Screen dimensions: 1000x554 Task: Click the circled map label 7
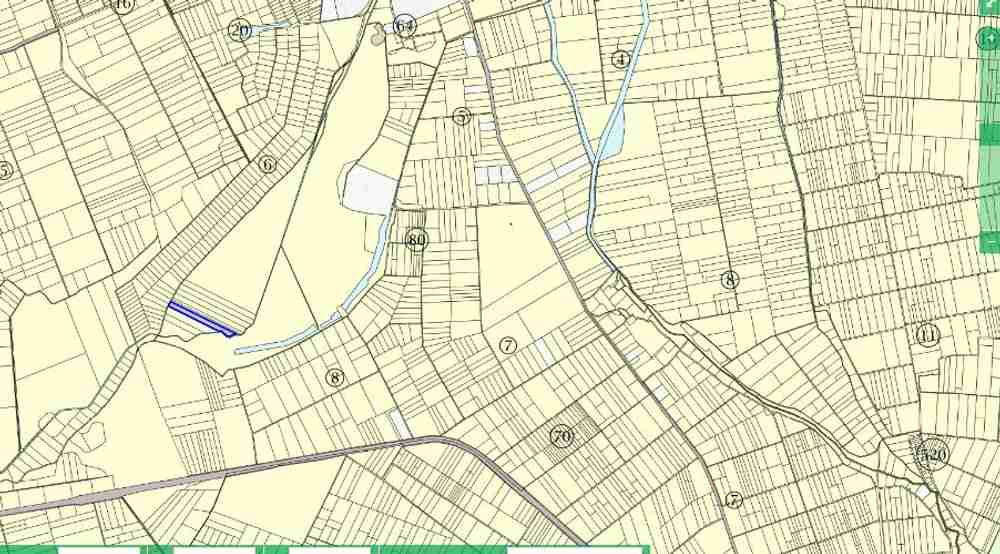(508, 346)
